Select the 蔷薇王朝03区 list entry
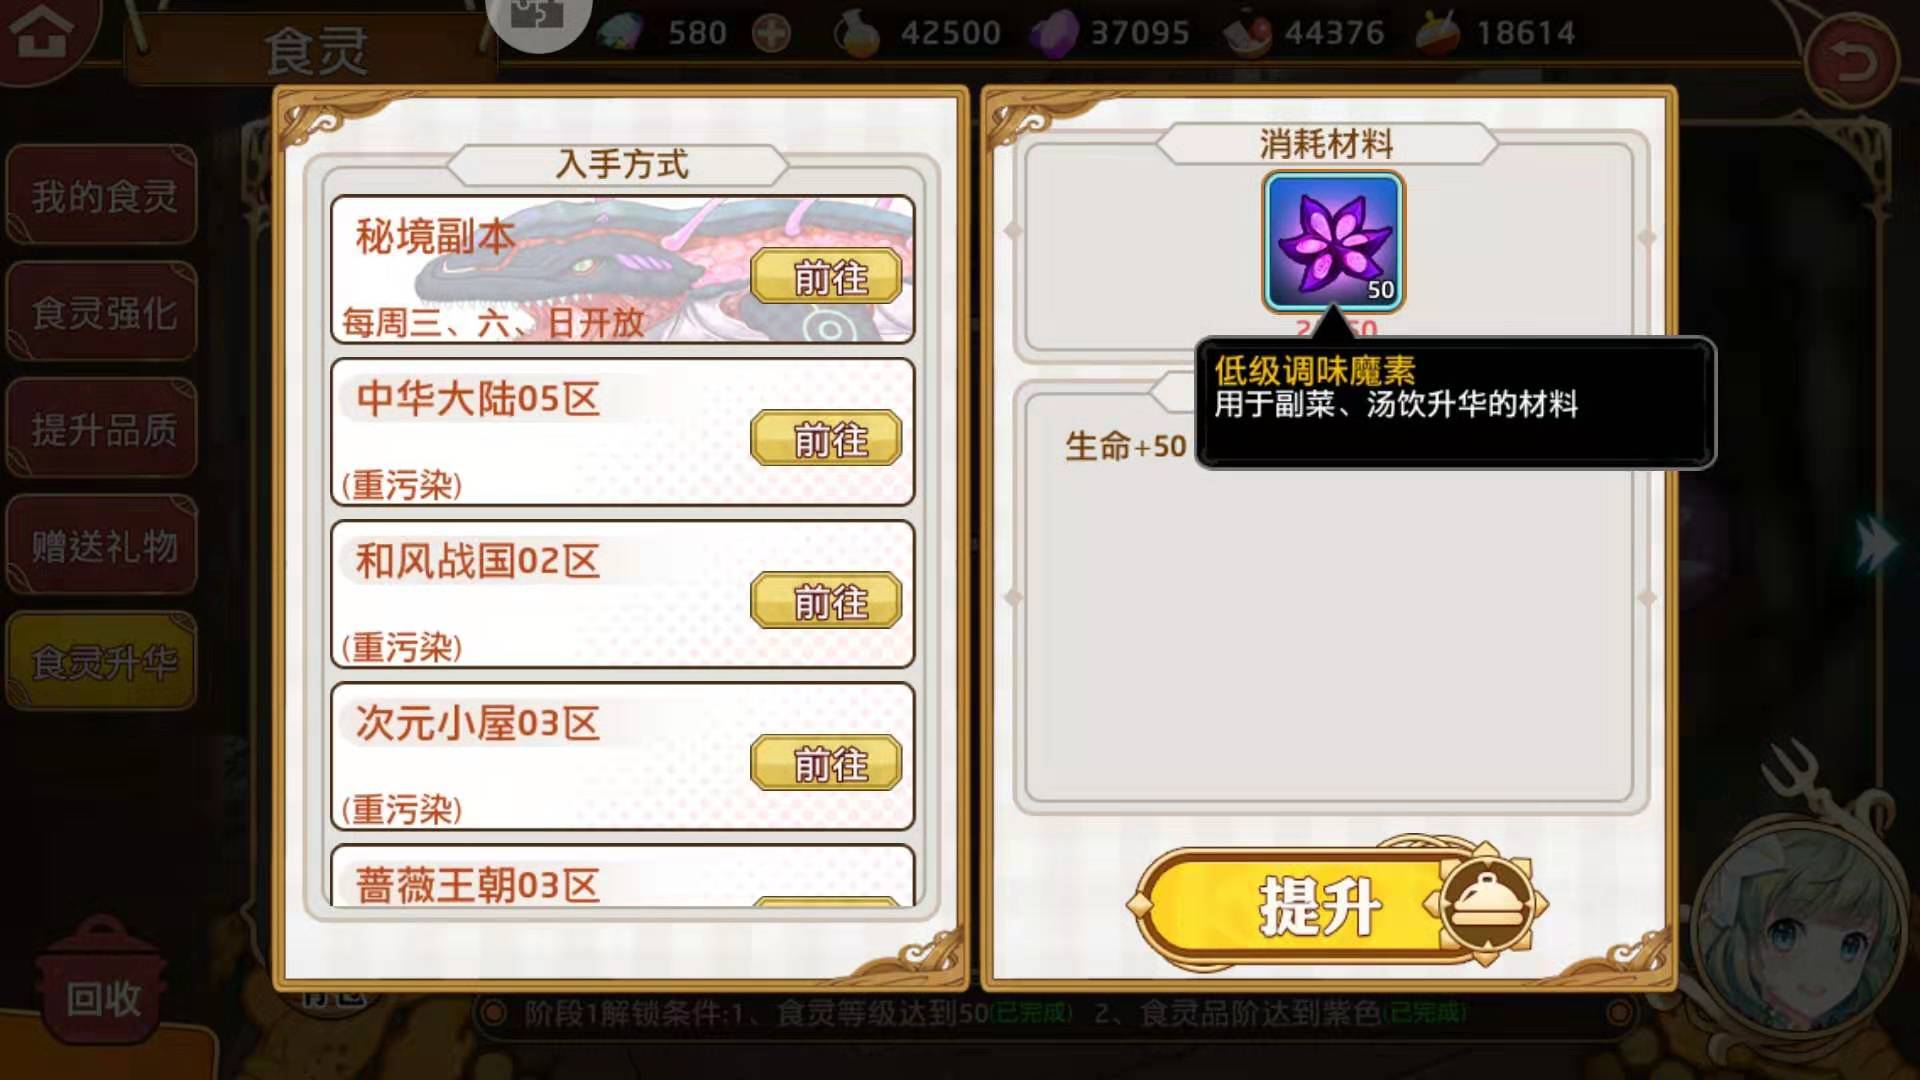Viewport: 1920px width, 1080px height. (x=622, y=877)
